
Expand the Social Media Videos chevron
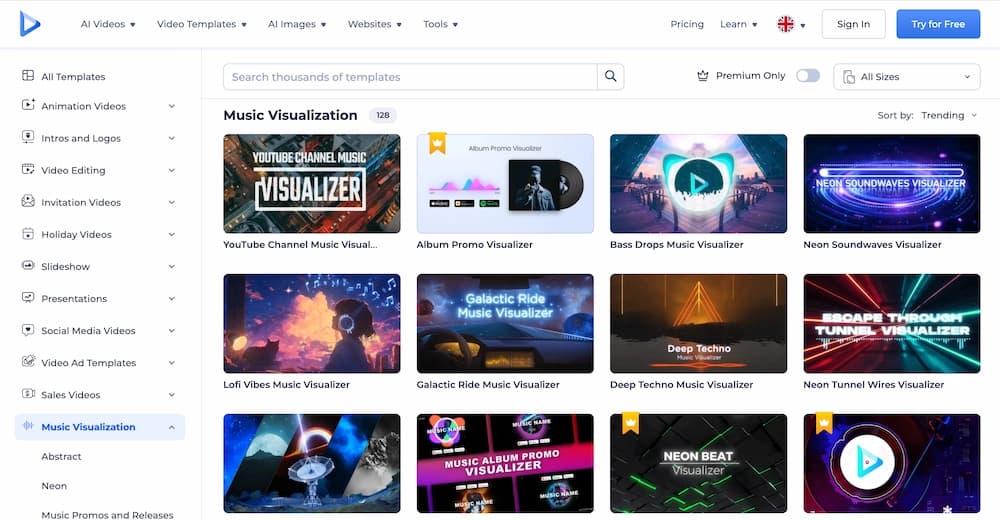click(172, 331)
